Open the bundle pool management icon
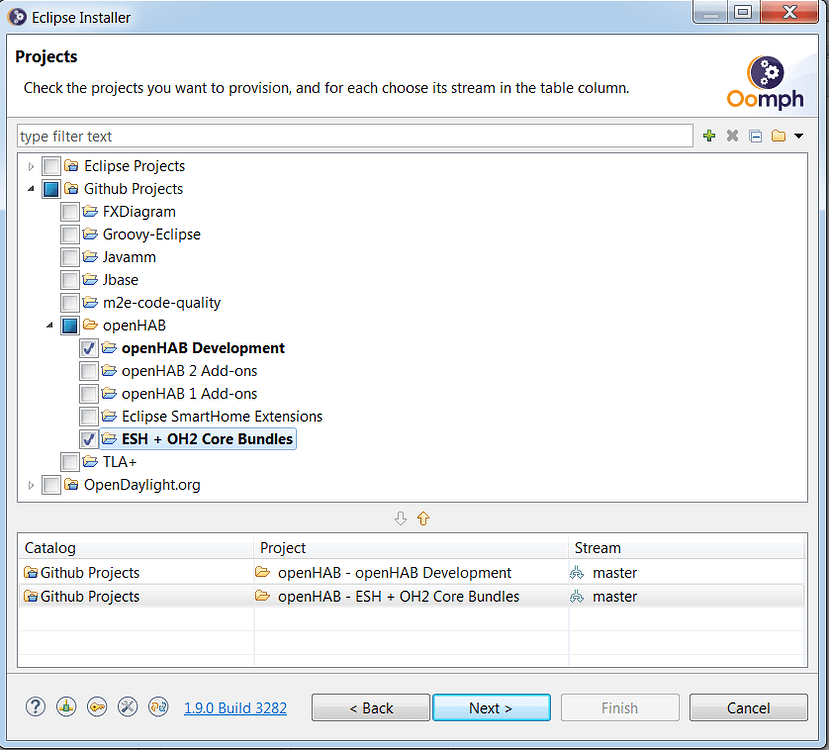The image size is (829, 750). tap(66, 707)
